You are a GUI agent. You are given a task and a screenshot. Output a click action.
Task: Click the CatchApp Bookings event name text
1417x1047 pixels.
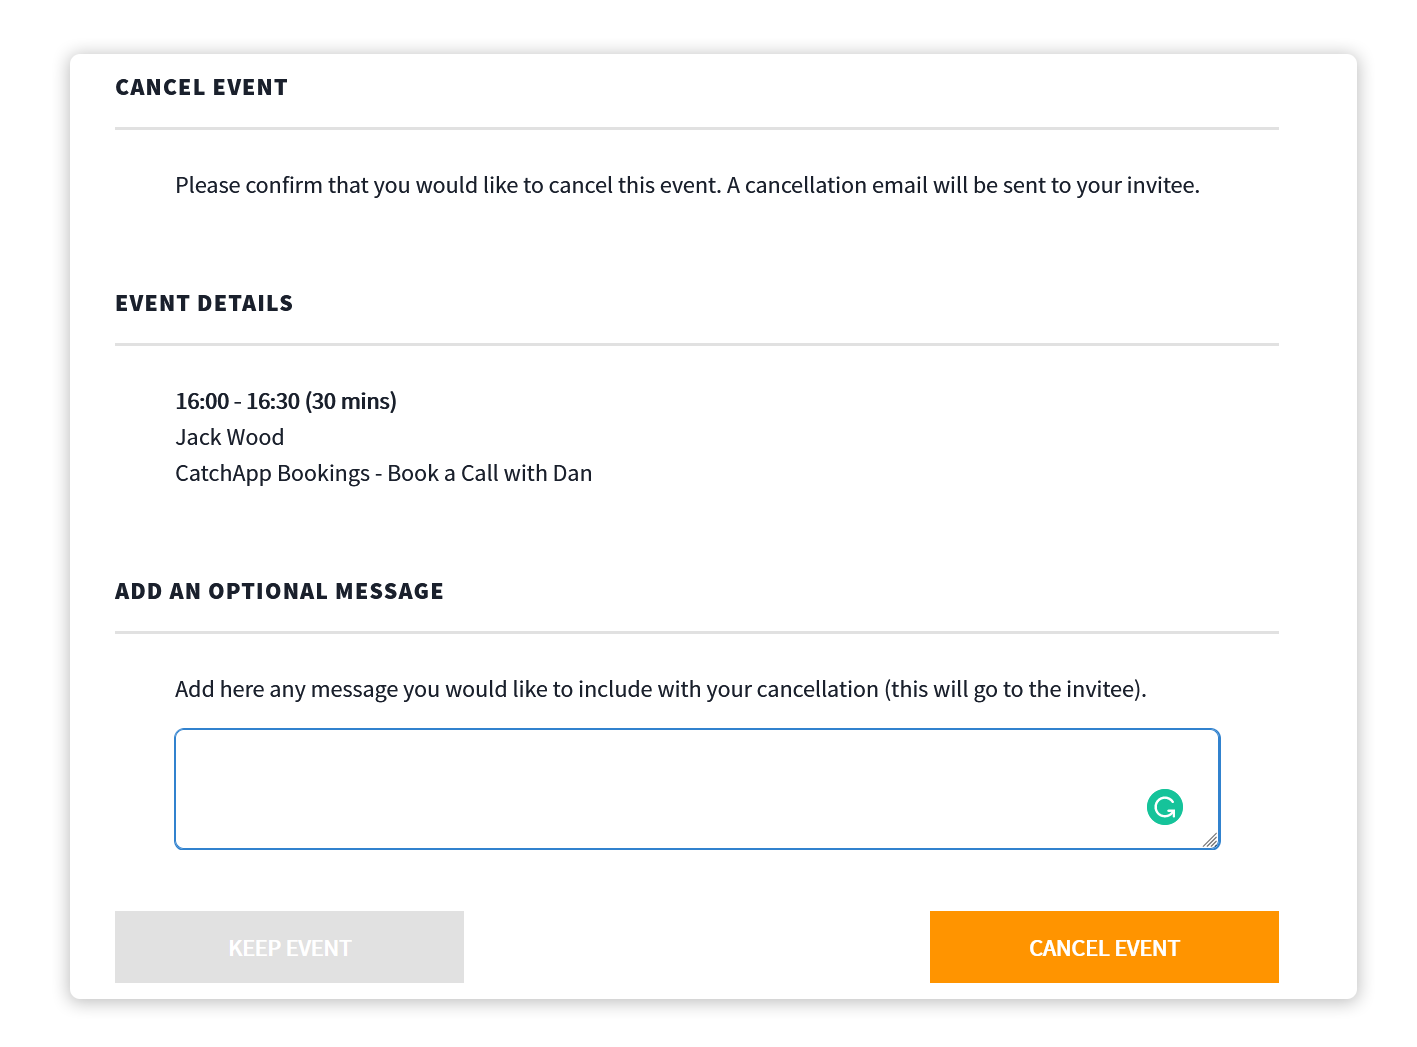[384, 473]
